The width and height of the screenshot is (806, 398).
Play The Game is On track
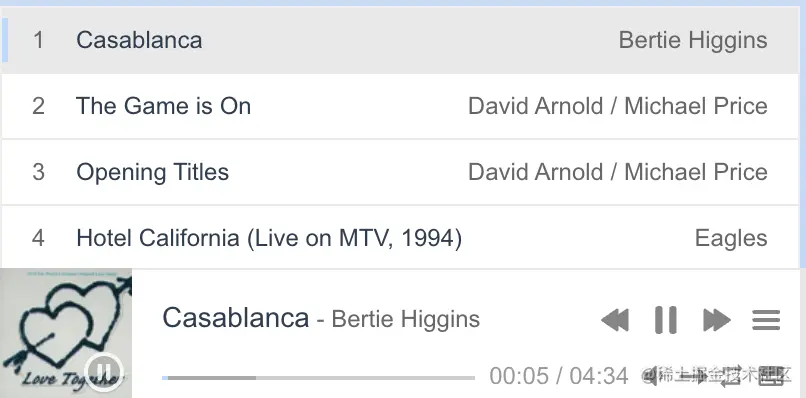400,106
